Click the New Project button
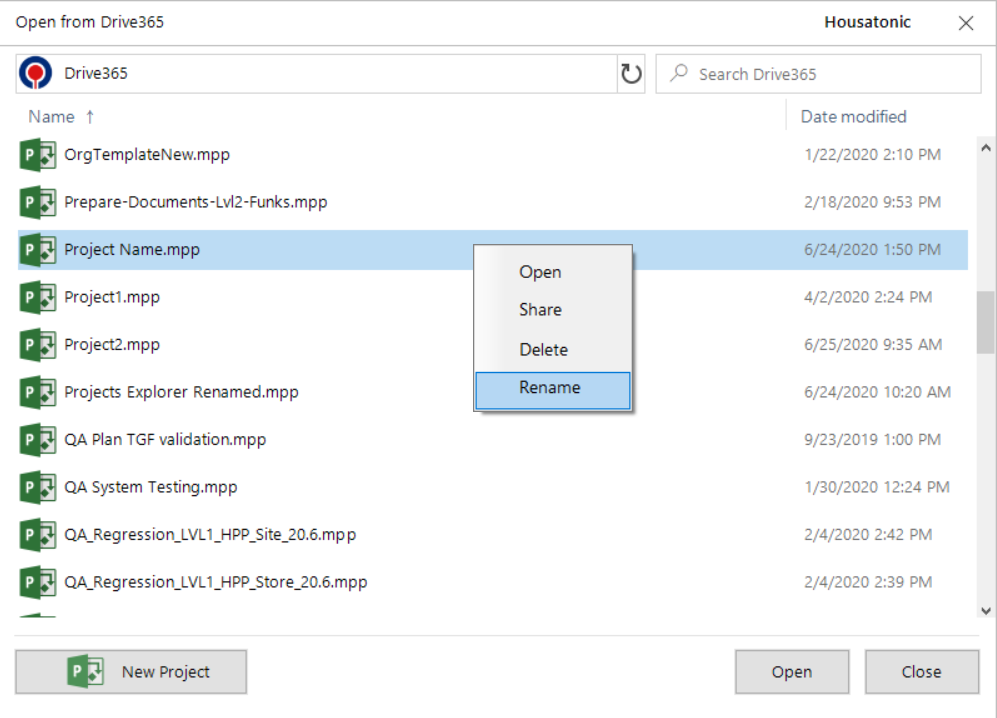 point(131,671)
